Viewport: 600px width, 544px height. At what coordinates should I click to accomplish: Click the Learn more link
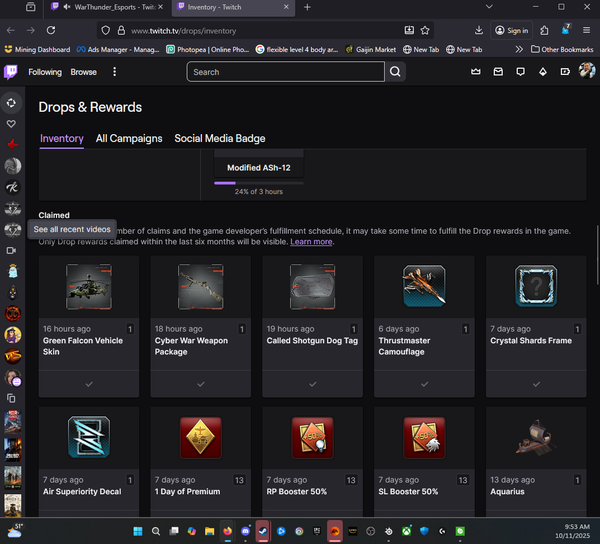pos(311,242)
